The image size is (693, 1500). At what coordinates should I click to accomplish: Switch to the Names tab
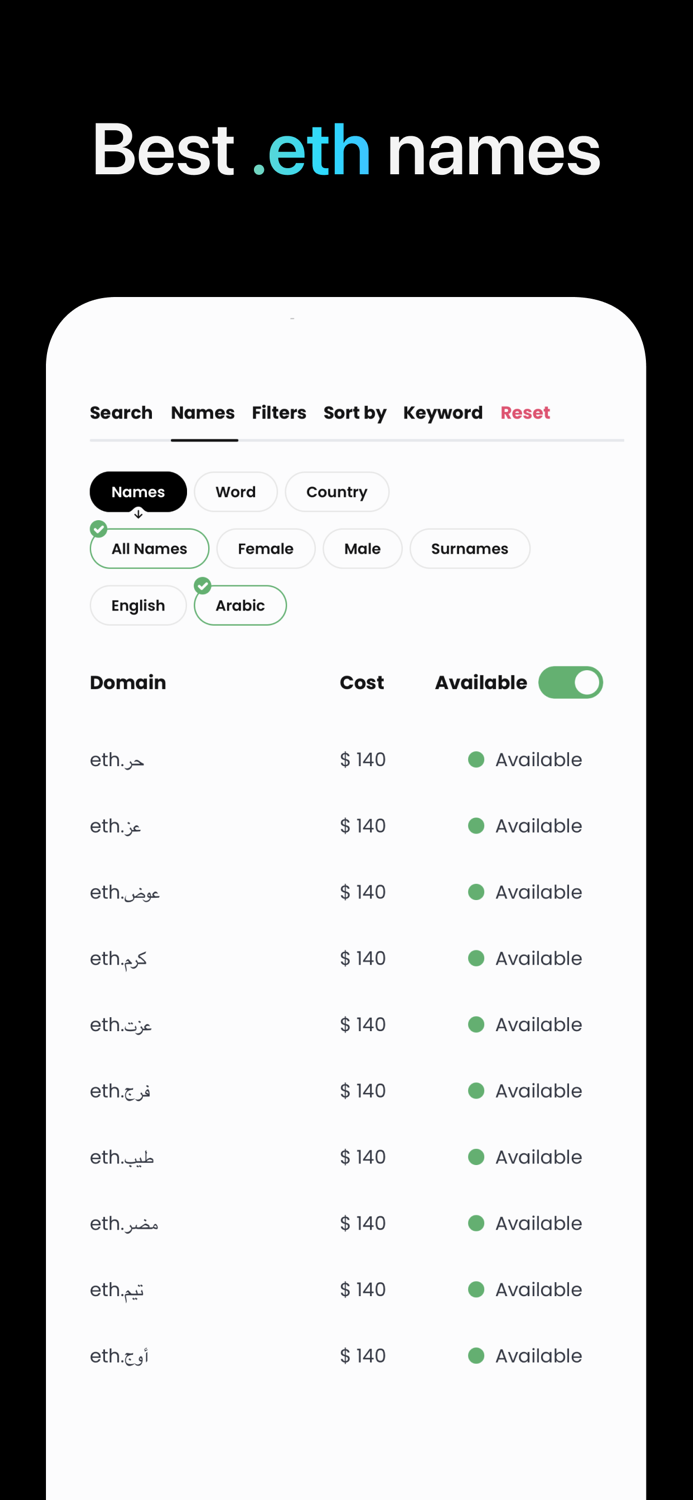[x=202, y=412]
